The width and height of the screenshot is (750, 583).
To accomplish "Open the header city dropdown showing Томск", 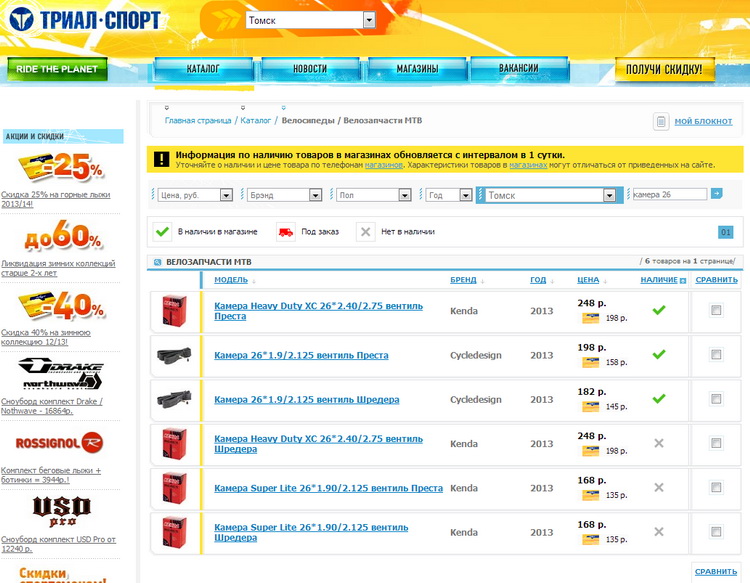I will tap(310, 20).
